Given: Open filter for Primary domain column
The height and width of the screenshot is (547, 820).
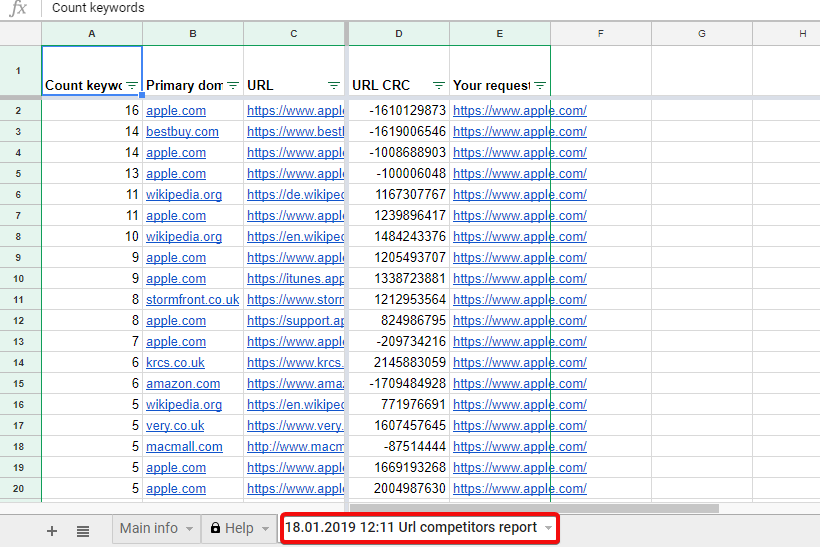Looking at the screenshot, I should pyautogui.click(x=233, y=85).
